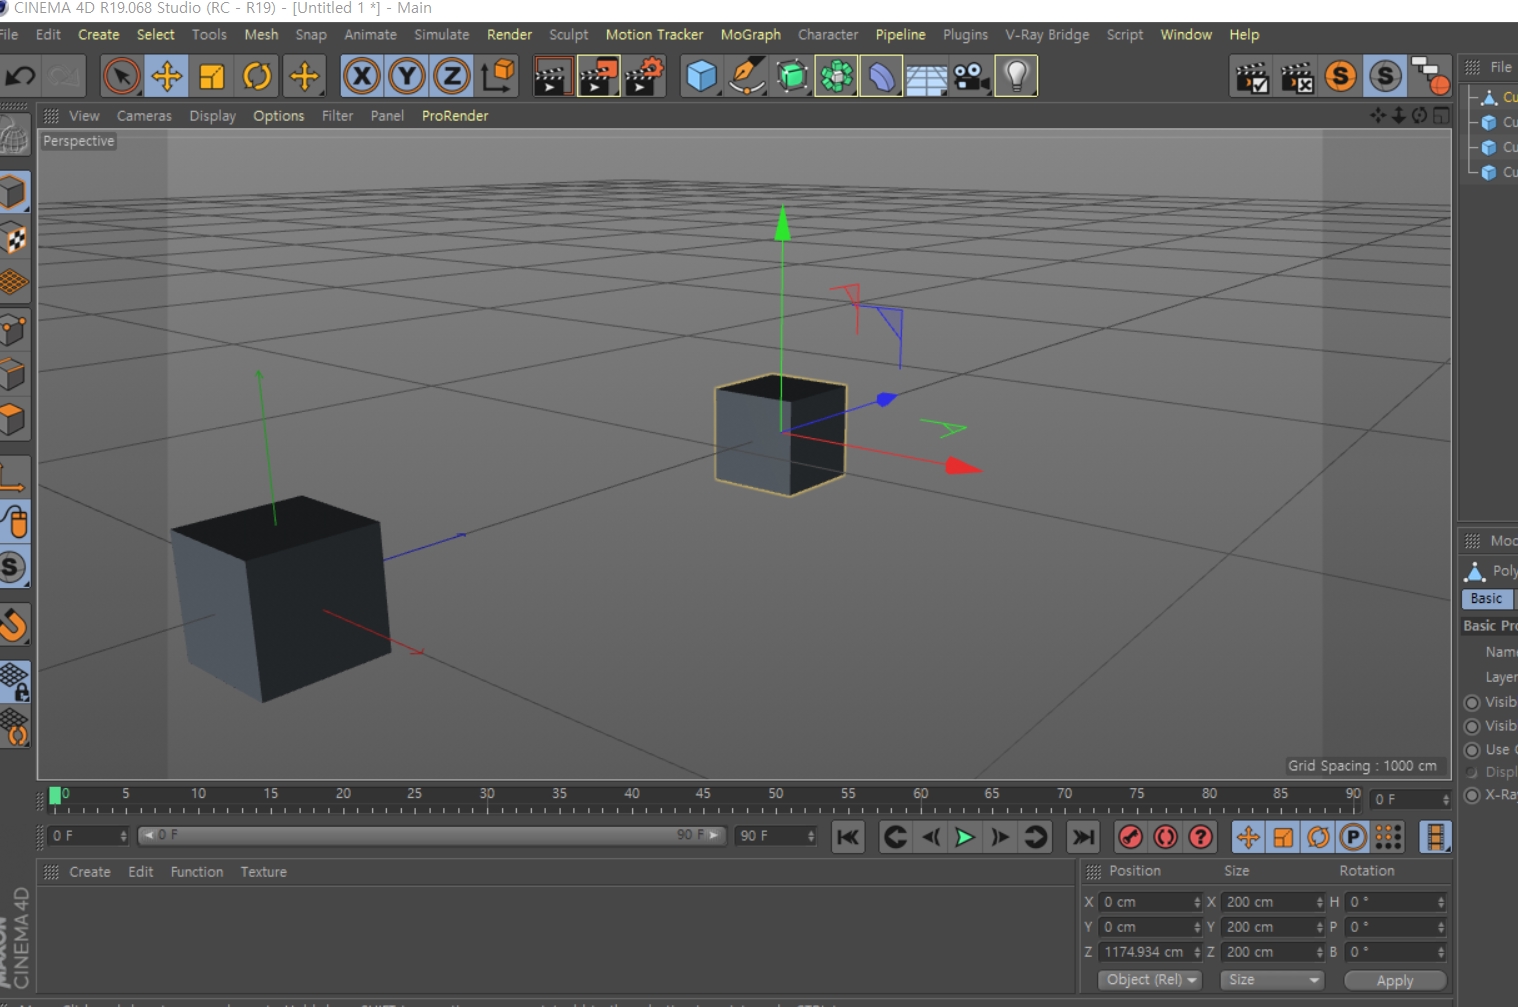
Task: Enable Snap using the magnet icon
Action: [14, 625]
